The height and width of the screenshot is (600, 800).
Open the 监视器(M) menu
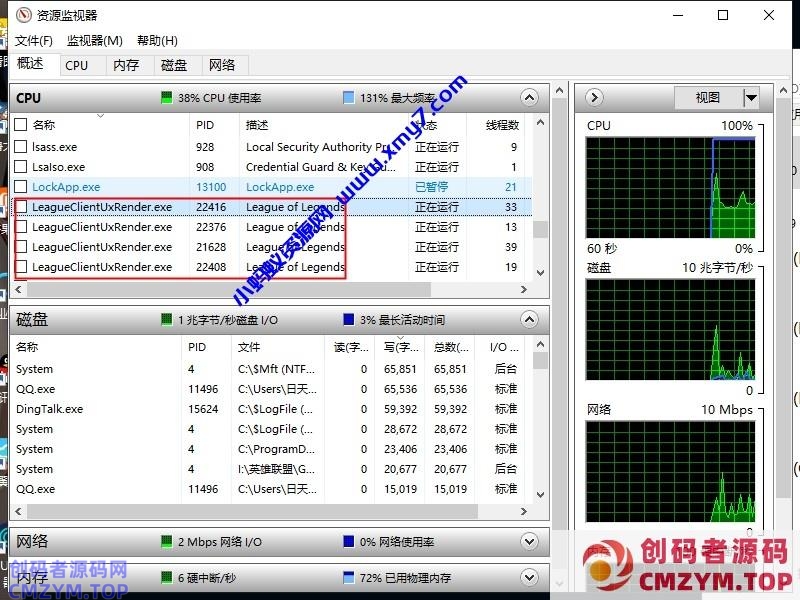pos(95,41)
